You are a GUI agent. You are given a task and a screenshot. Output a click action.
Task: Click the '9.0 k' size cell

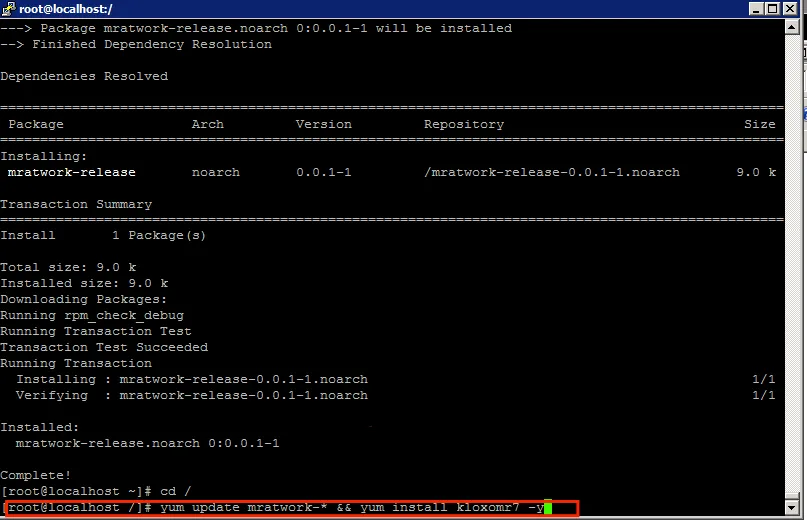tap(756, 172)
